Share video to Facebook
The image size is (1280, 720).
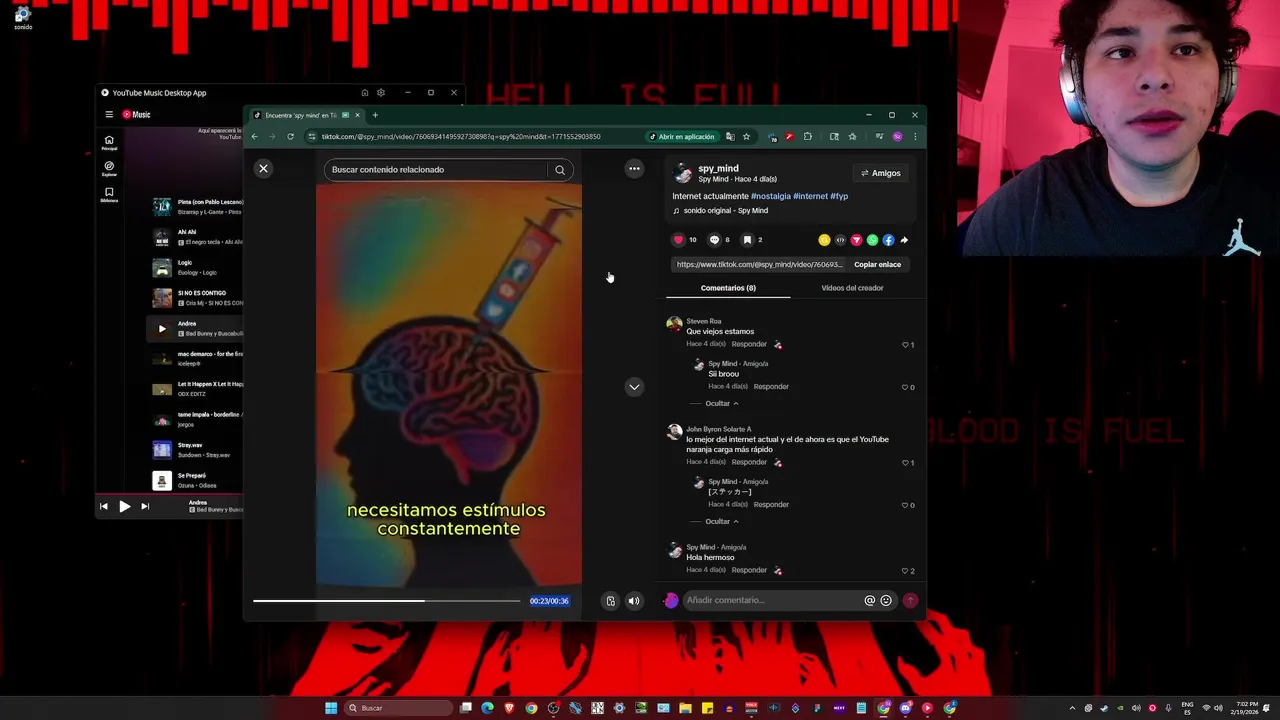pos(888,240)
